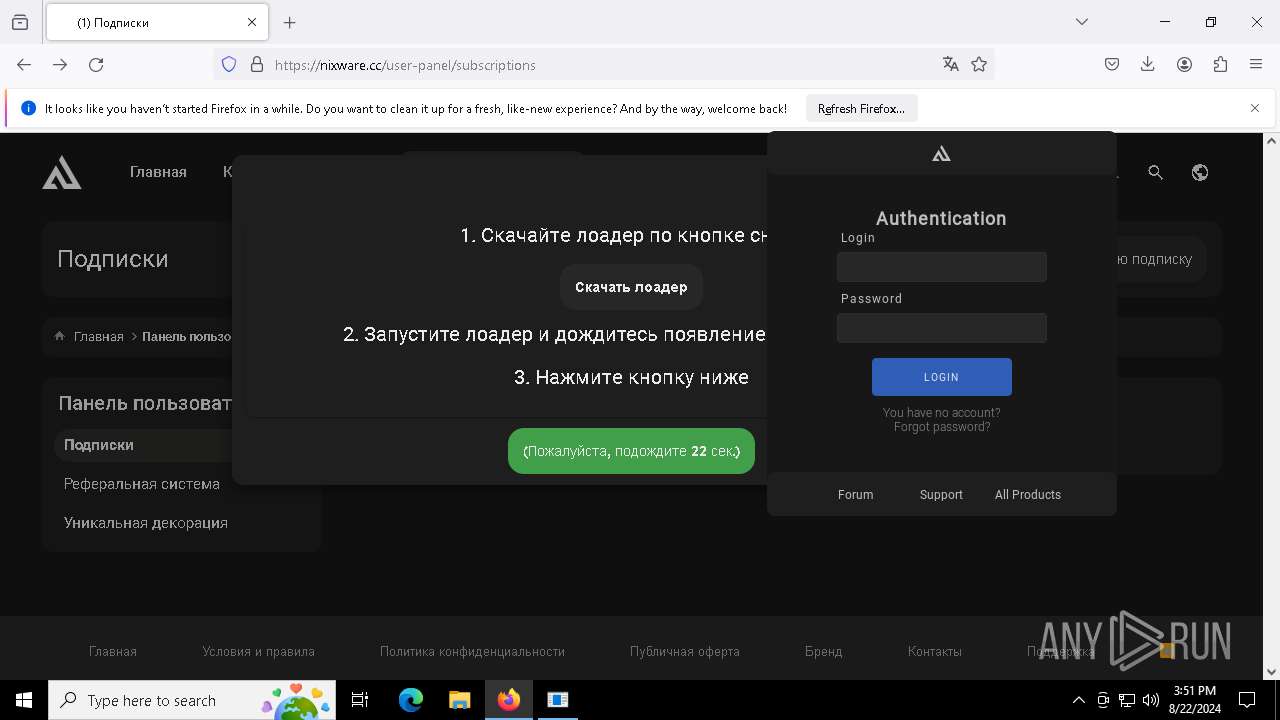Launch Microsoft Edge from the taskbar
This screenshot has height=720, width=1280.
pos(411,700)
